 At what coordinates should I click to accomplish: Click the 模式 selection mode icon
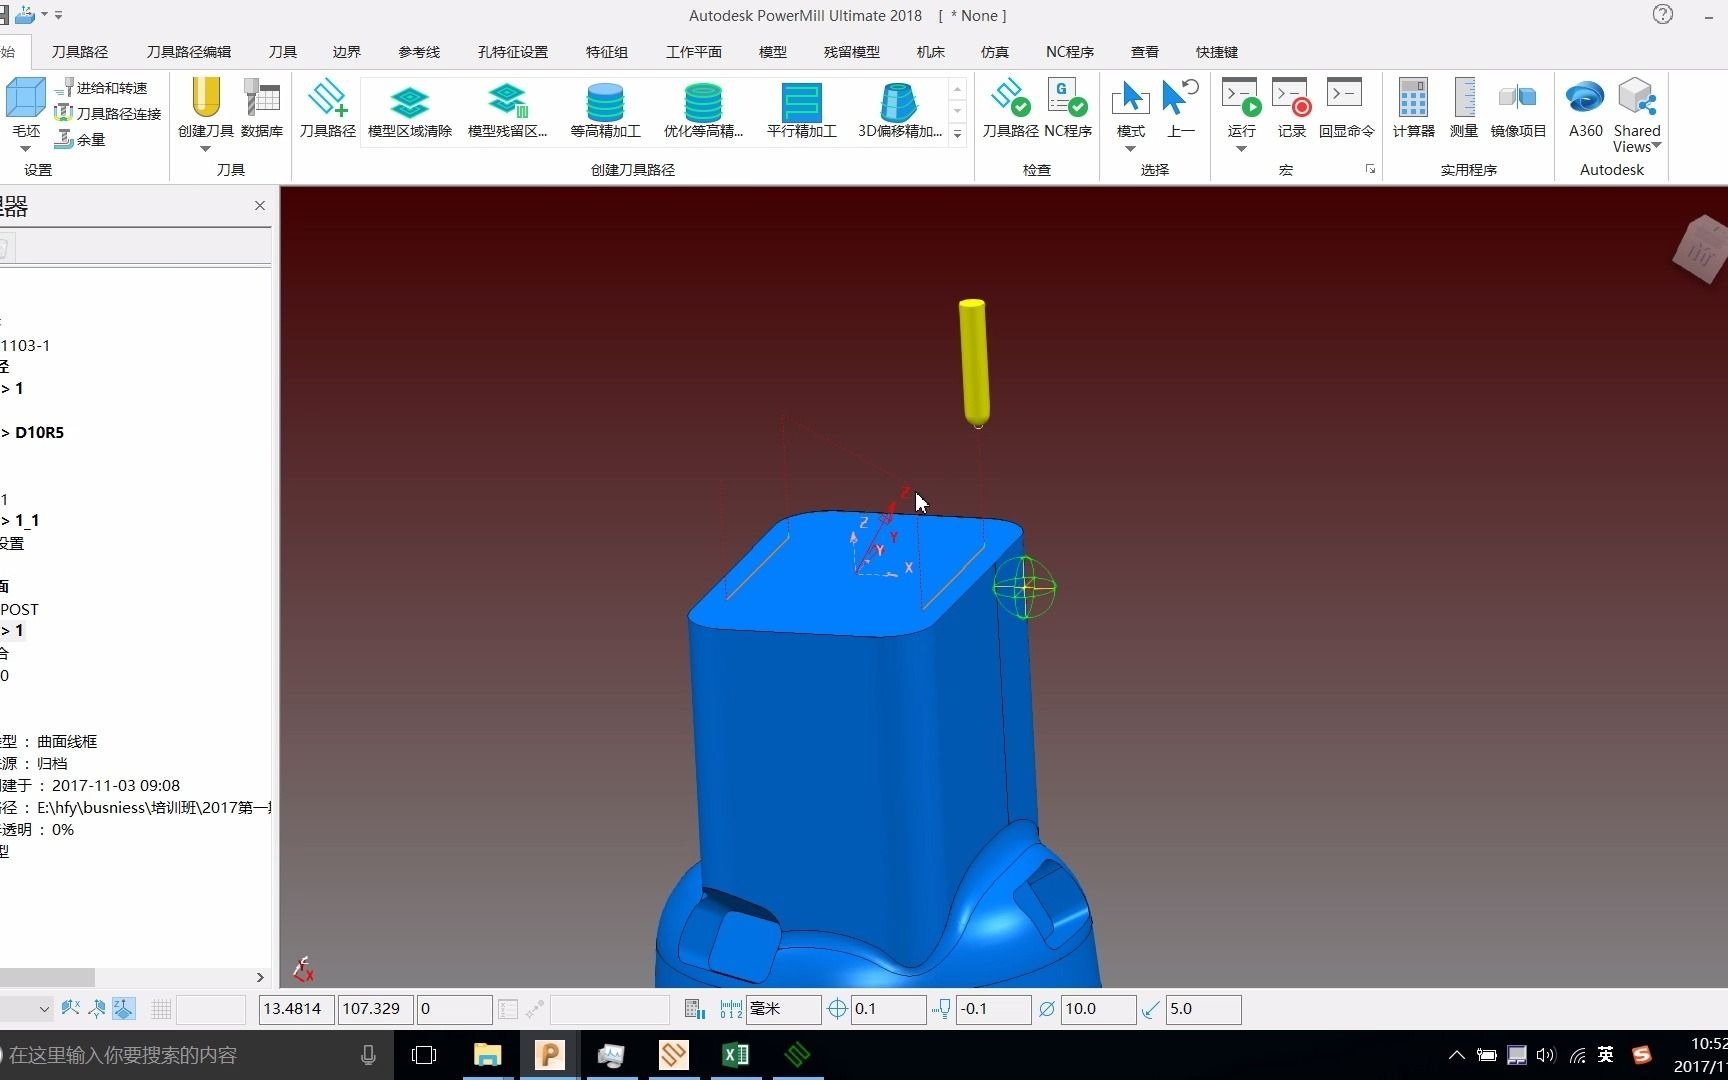coord(1131,98)
